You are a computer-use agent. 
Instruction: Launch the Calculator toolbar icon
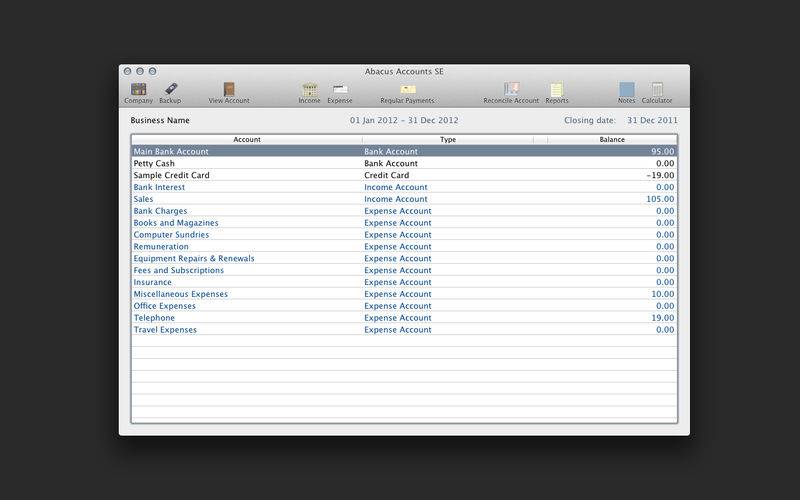(657, 93)
